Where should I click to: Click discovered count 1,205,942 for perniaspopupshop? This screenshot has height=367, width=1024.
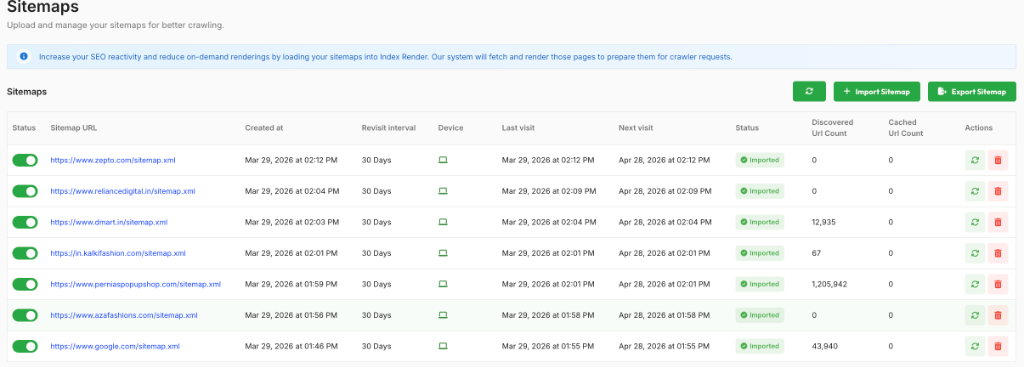829,284
